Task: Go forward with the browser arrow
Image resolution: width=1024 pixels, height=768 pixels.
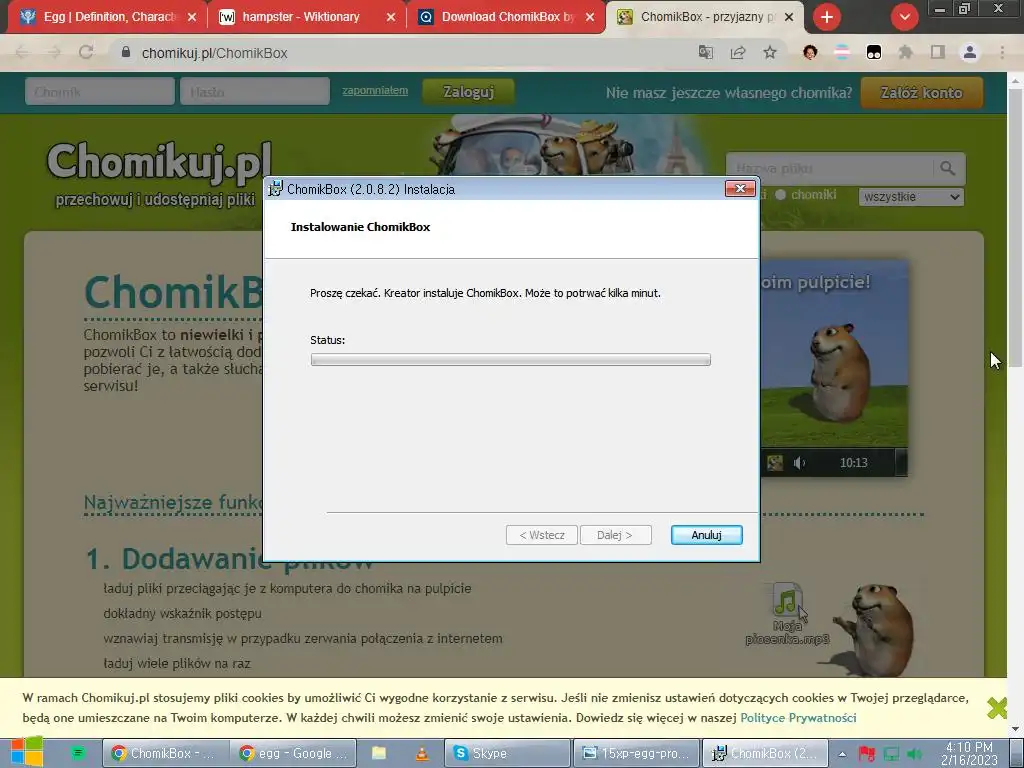Action: click(54, 53)
